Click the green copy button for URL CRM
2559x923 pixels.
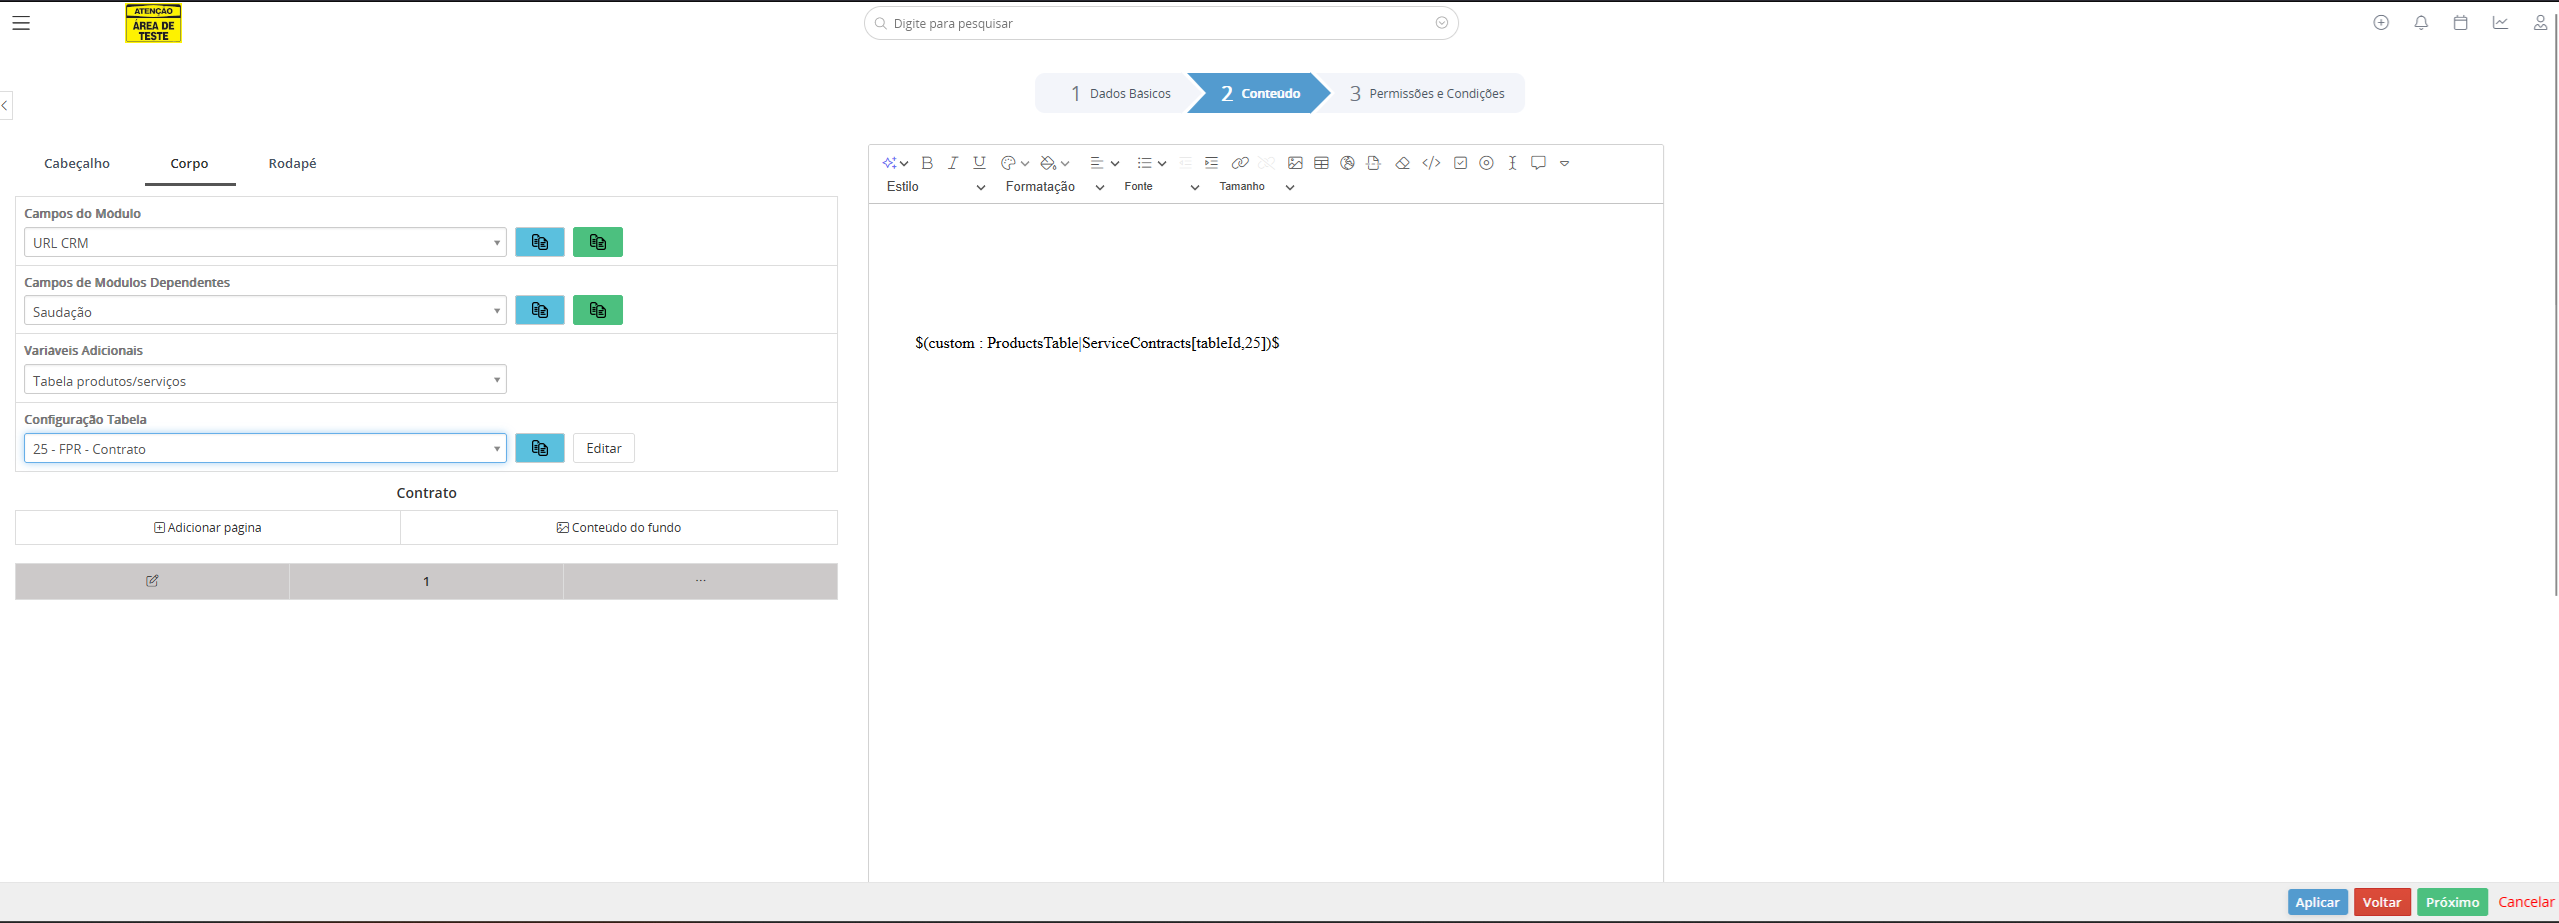click(x=598, y=242)
